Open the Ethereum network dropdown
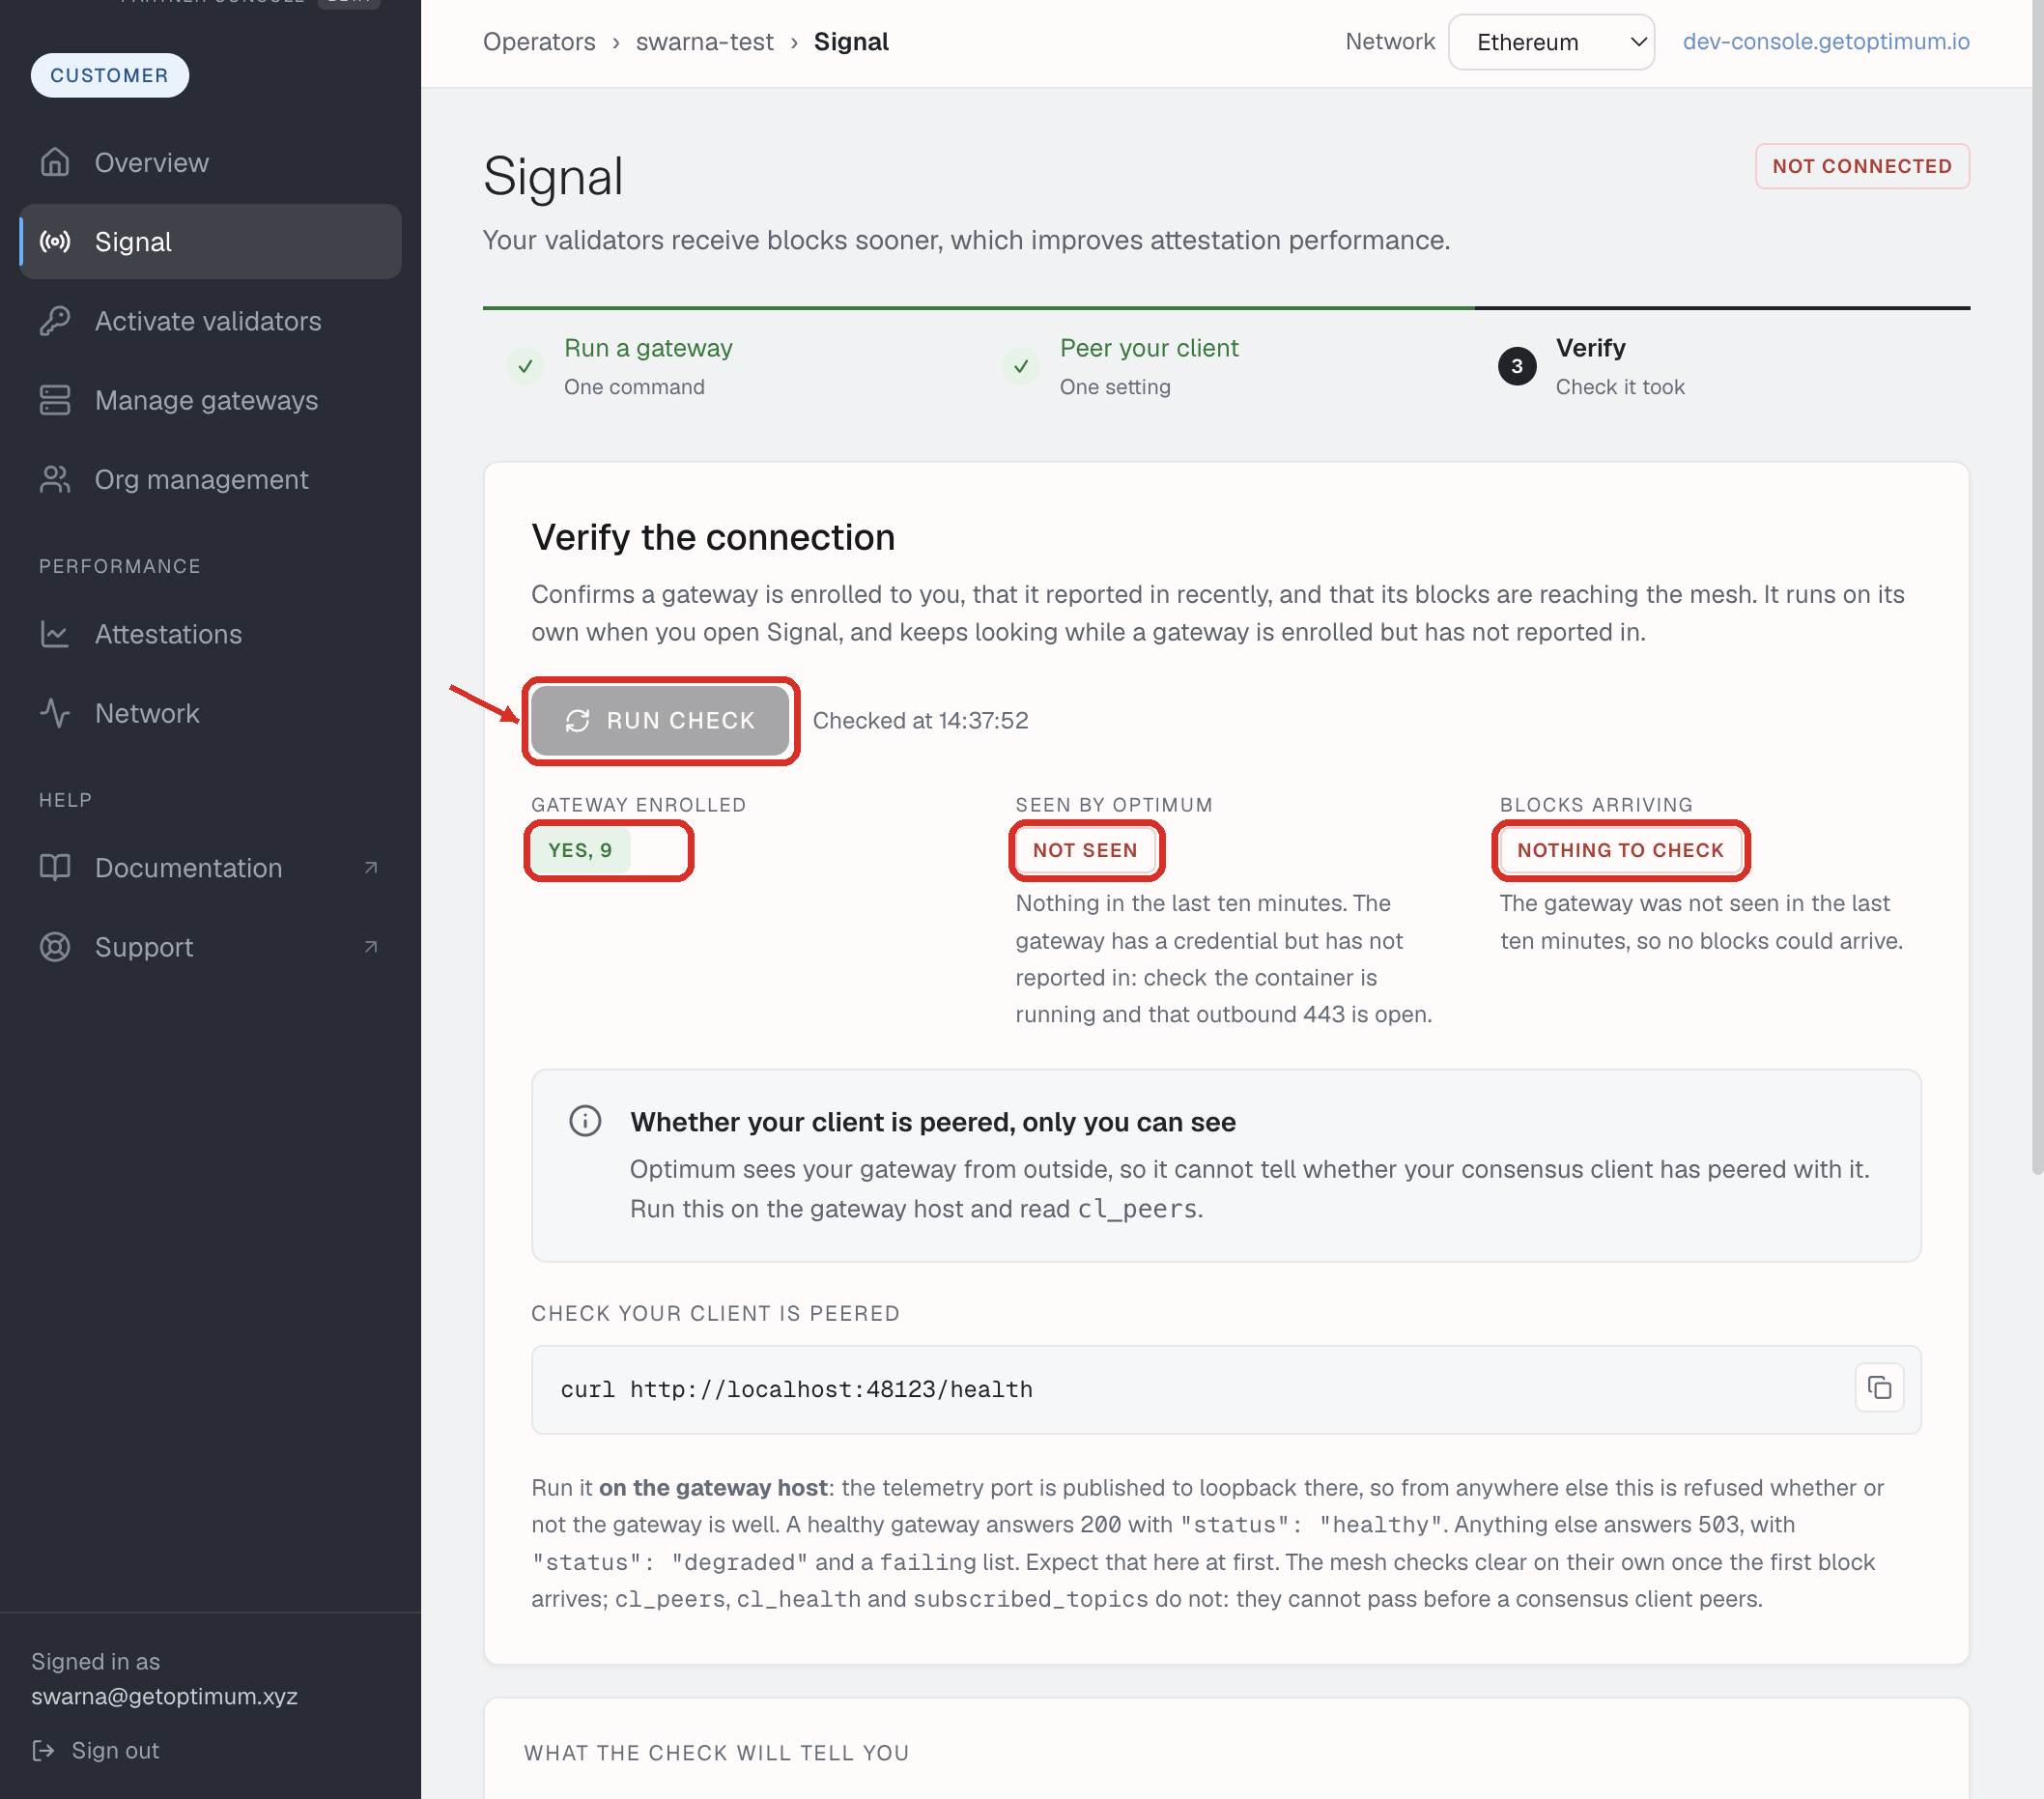The height and width of the screenshot is (1799, 2044). (x=1551, y=42)
